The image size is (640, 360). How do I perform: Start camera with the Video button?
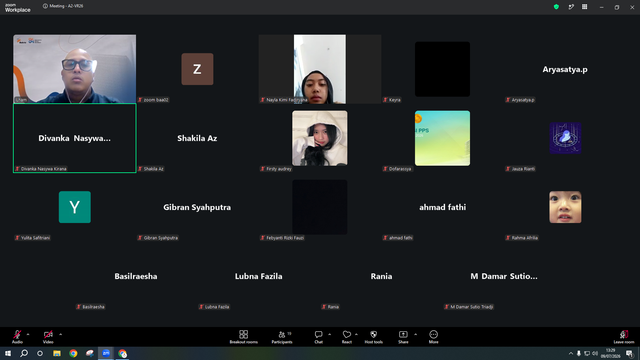click(48, 337)
